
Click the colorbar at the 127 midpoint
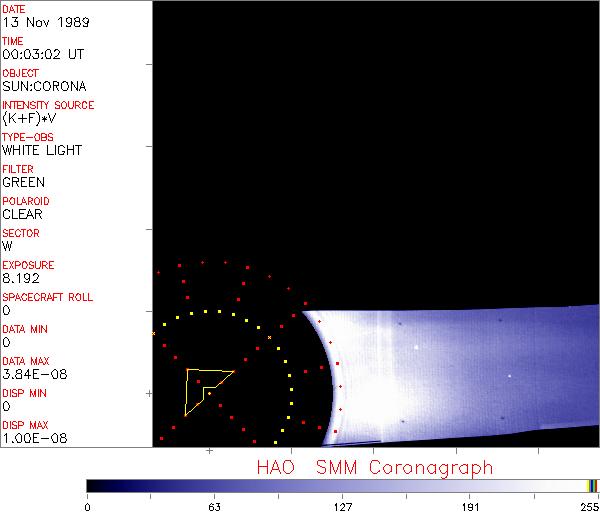[341, 485]
